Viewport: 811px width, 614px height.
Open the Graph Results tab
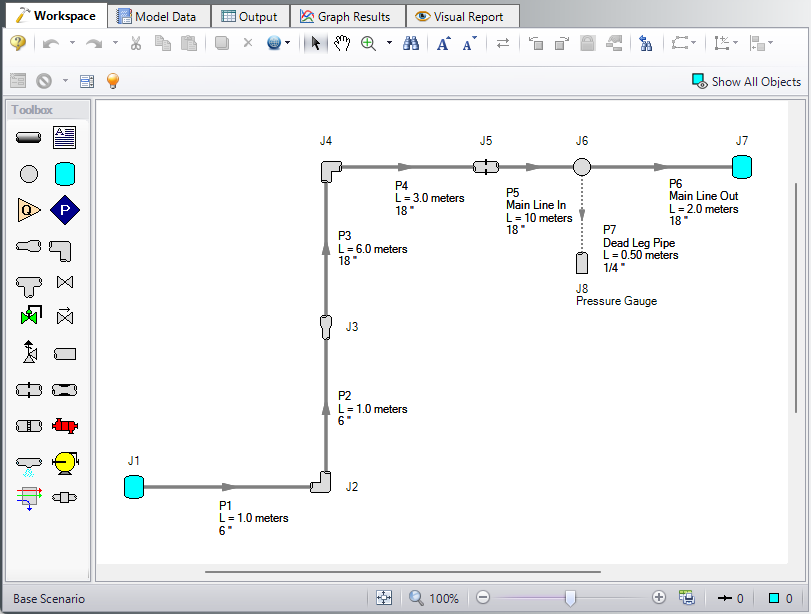[347, 16]
